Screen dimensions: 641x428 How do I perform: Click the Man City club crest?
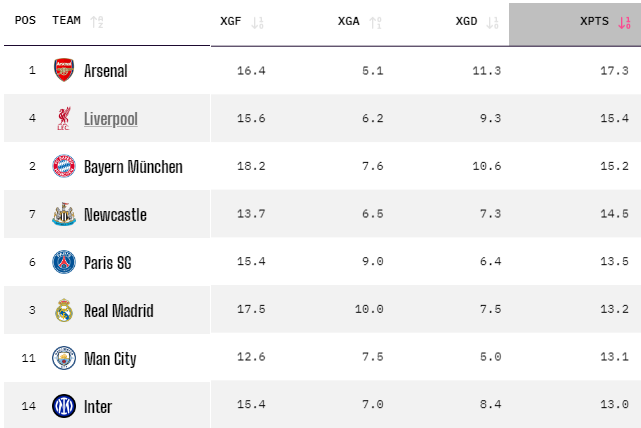click(64, 358)
